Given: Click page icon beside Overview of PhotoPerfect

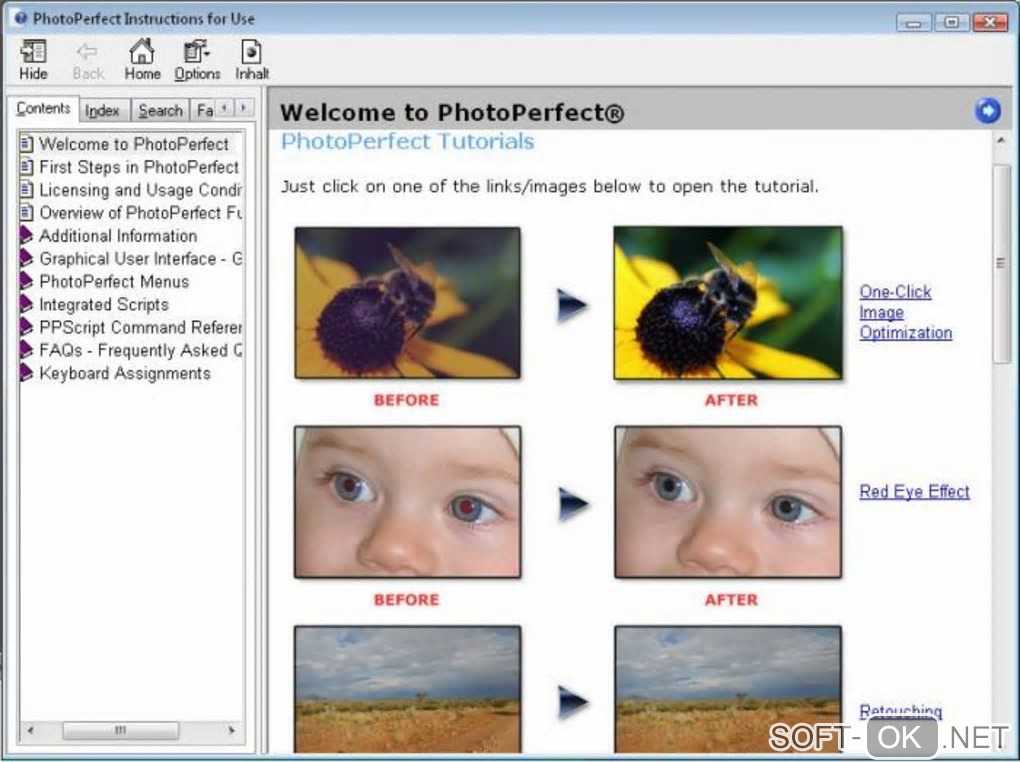Looking at the screenshot, I should click(27, 212).
